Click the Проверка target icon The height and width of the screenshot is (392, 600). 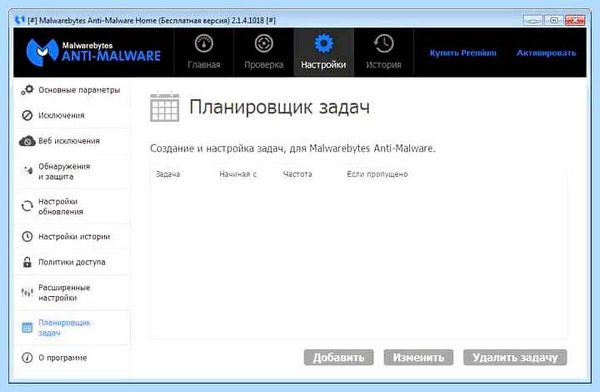[x=264, y=44]
